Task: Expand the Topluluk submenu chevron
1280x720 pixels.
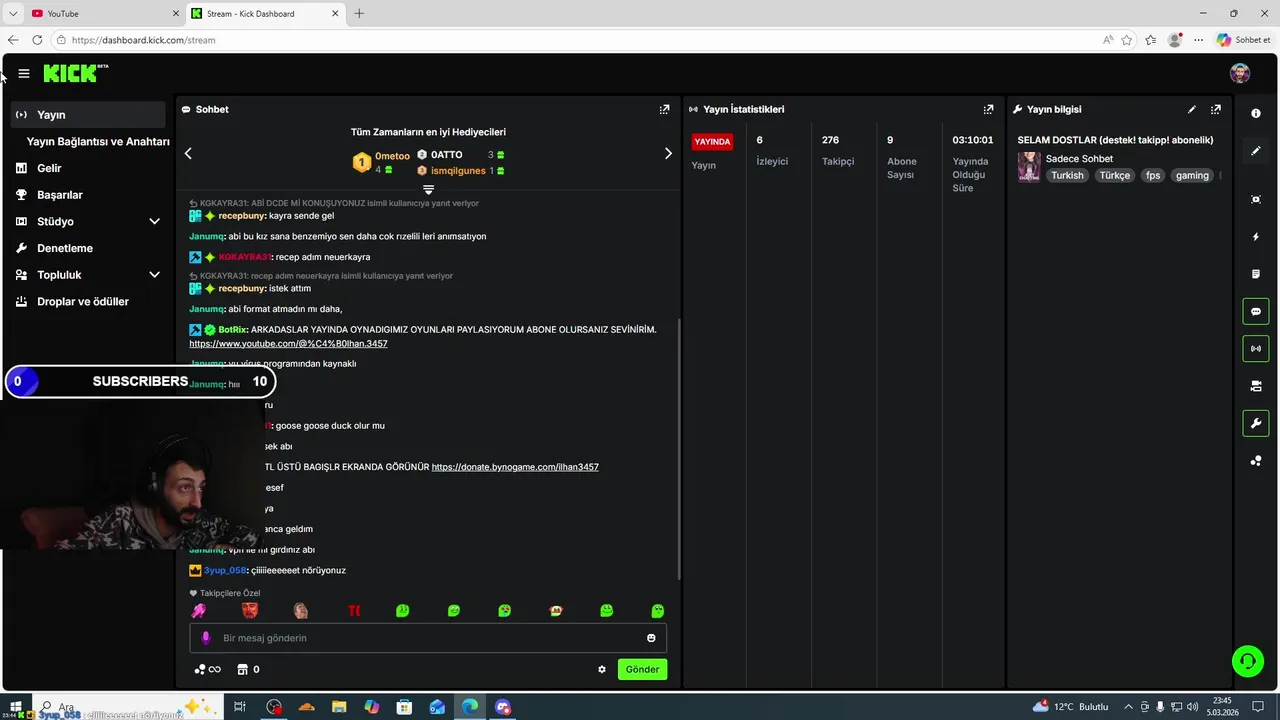Action: pyautogui.click(x=154, y=275)
